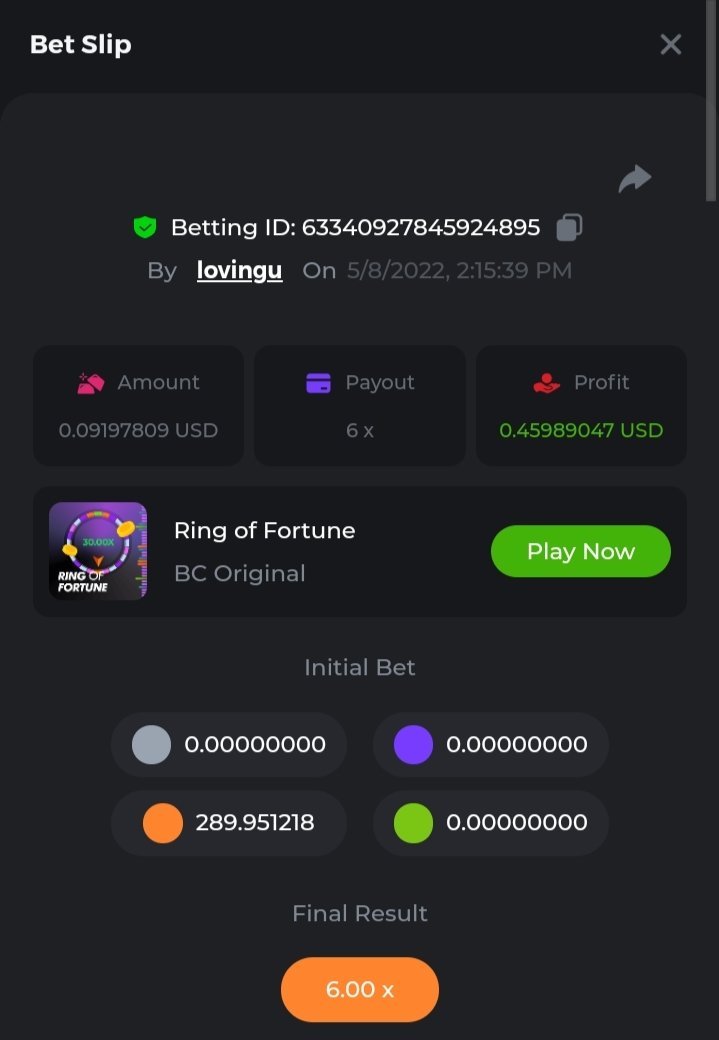Click the green color bet circle

click(413, 823)
